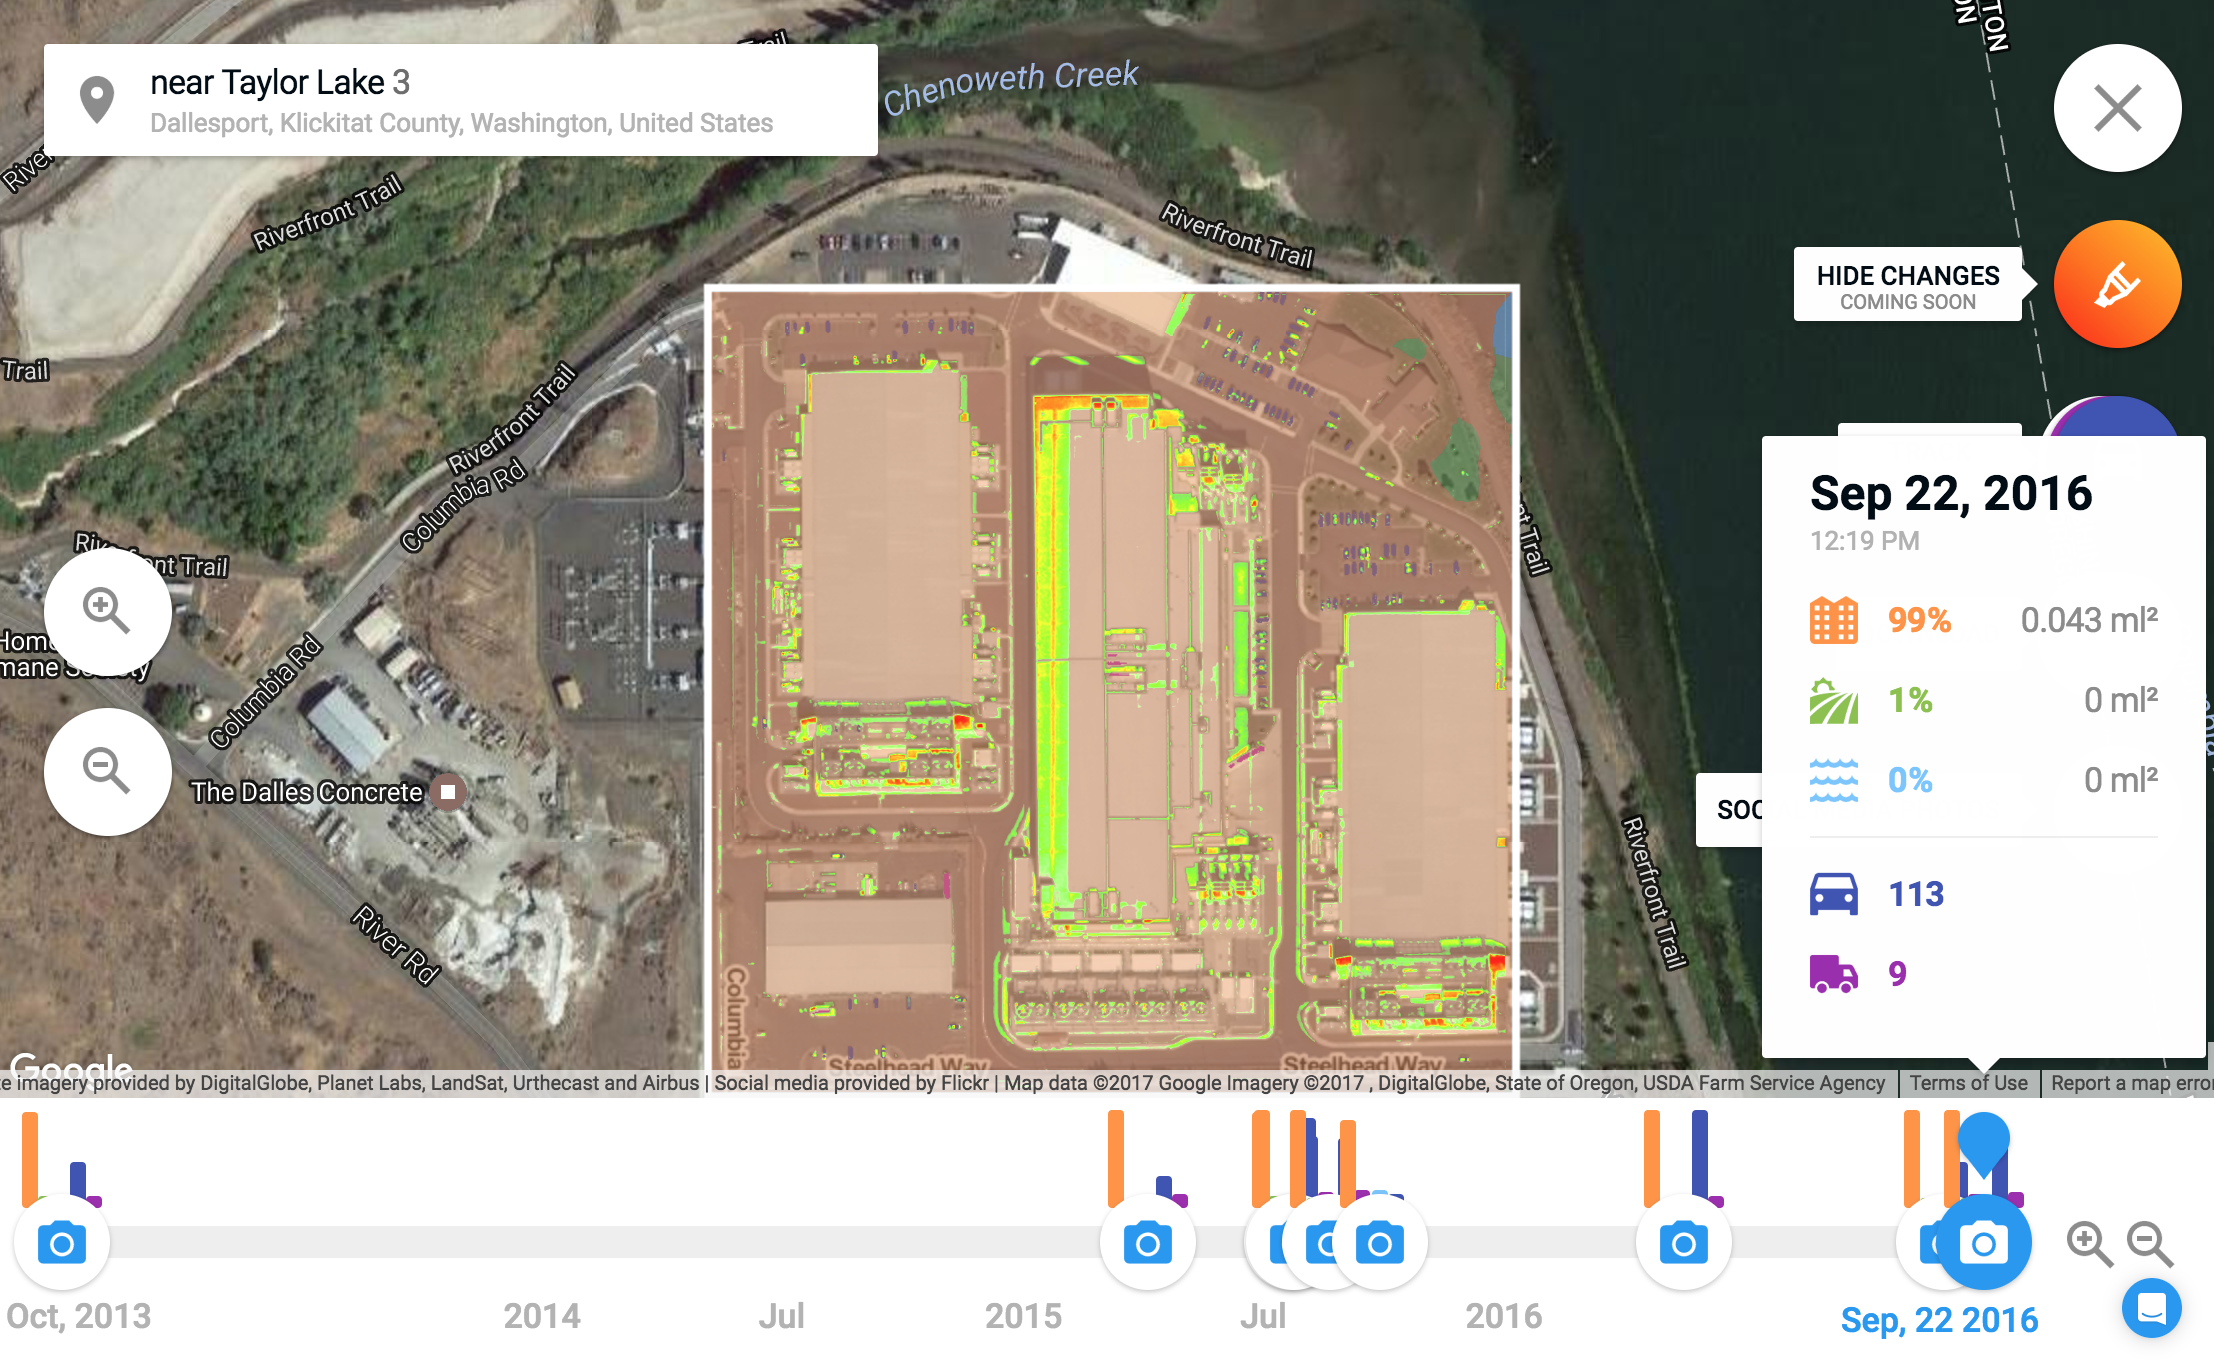Click the truck count icon showing 9
The image size is (2214, 1372).
(1833, 973)
